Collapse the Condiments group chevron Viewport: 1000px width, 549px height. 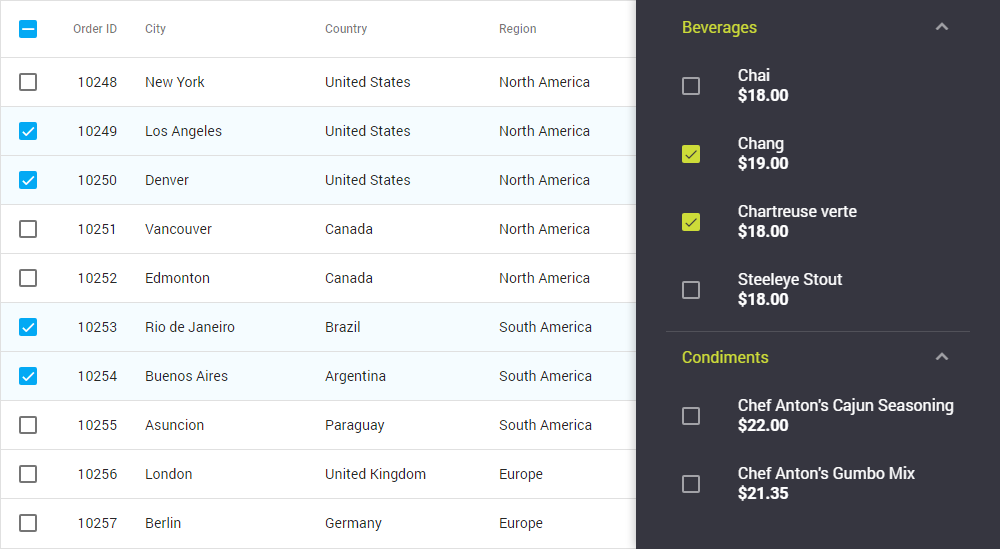tap(941, 357)
